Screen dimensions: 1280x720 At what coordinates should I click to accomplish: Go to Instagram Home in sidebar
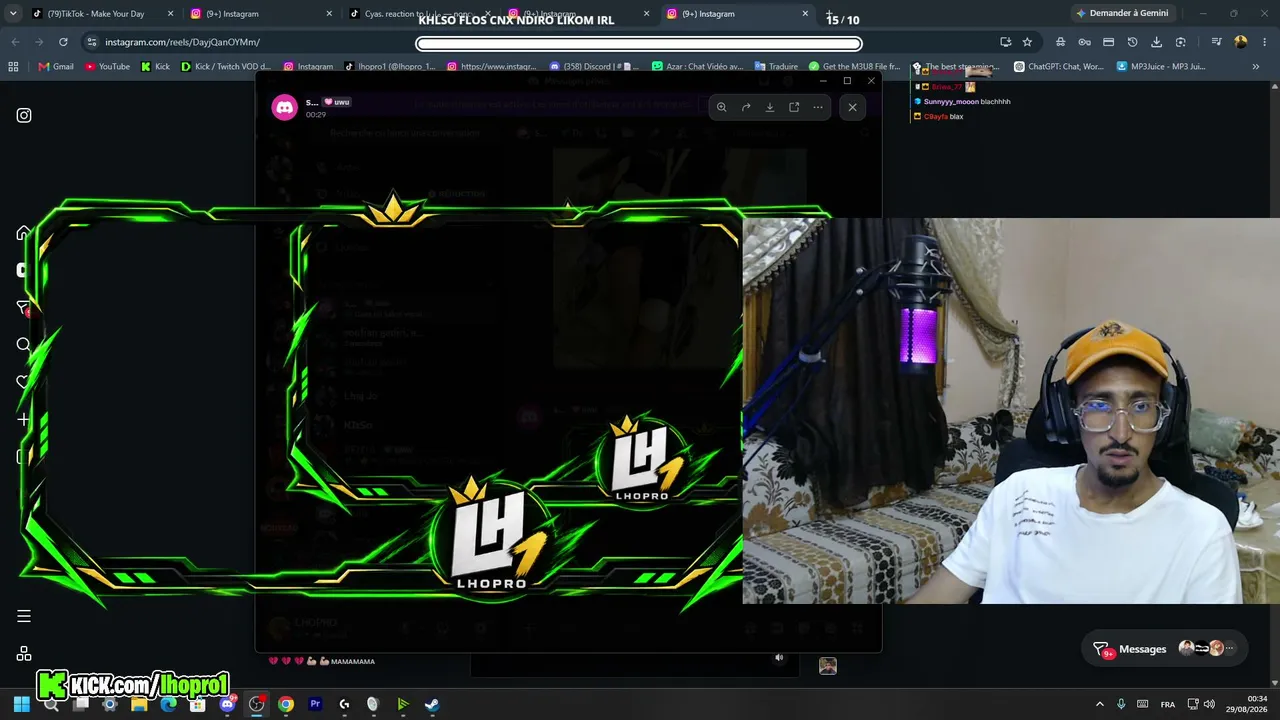pyautogui.click(x=24, y=233)
